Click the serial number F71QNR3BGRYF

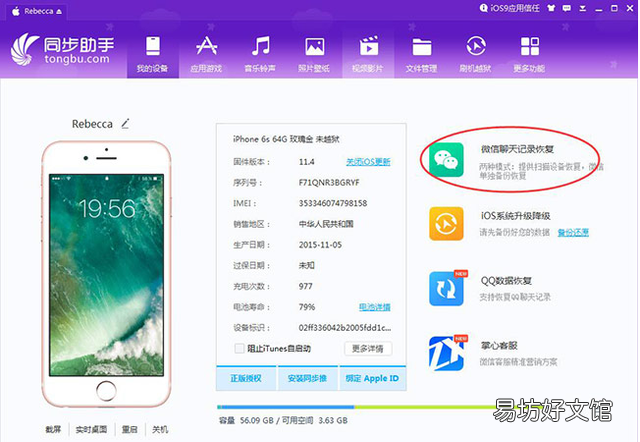pyautogui.click(x=329, y=182)
